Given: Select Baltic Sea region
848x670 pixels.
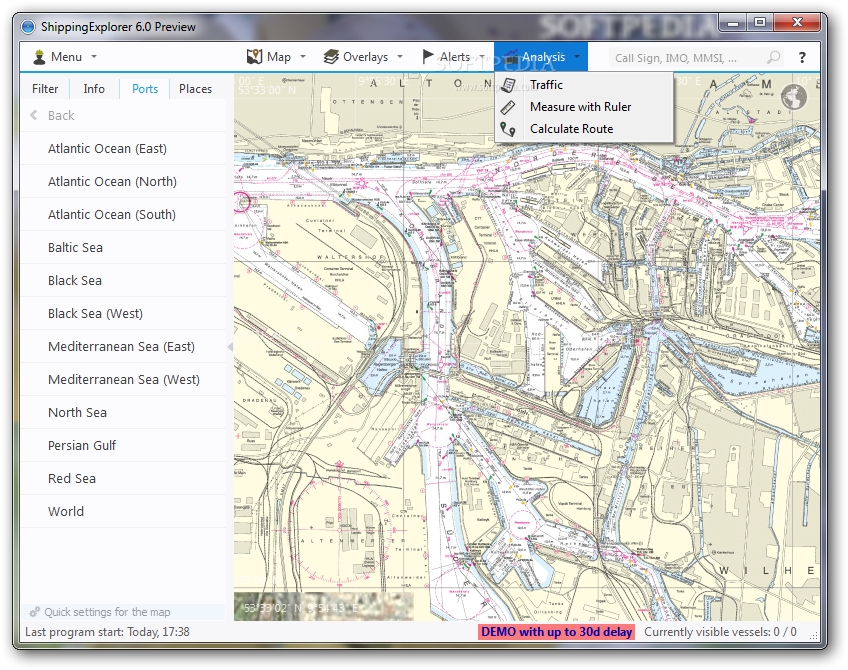Looking at the screenshot, I should (124, 248).
